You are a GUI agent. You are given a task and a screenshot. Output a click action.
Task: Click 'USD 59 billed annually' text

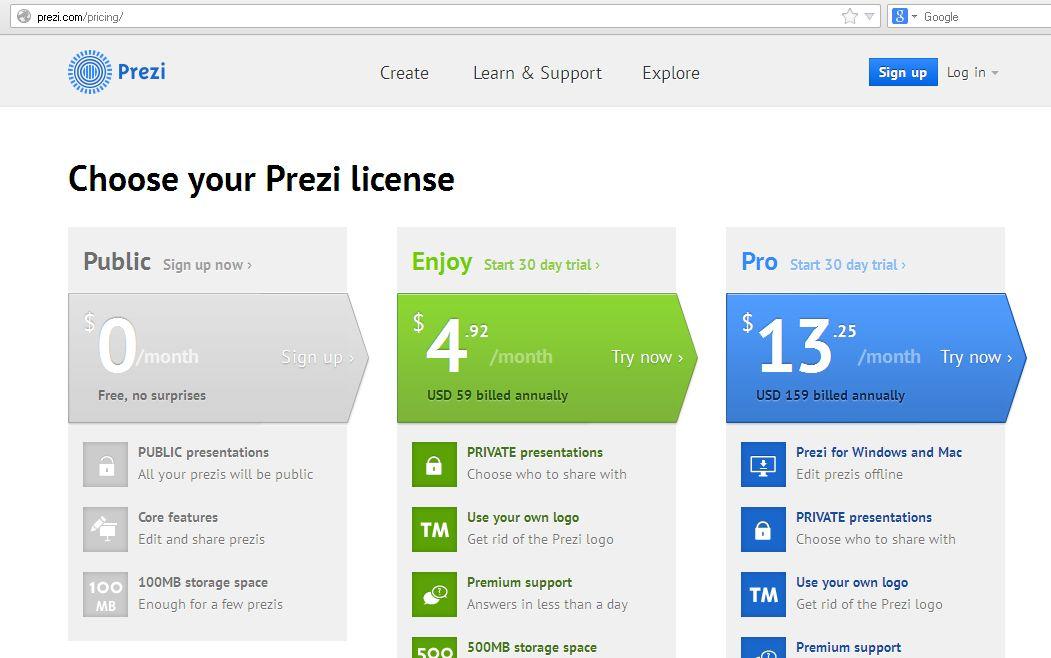[x=497, y=395]
